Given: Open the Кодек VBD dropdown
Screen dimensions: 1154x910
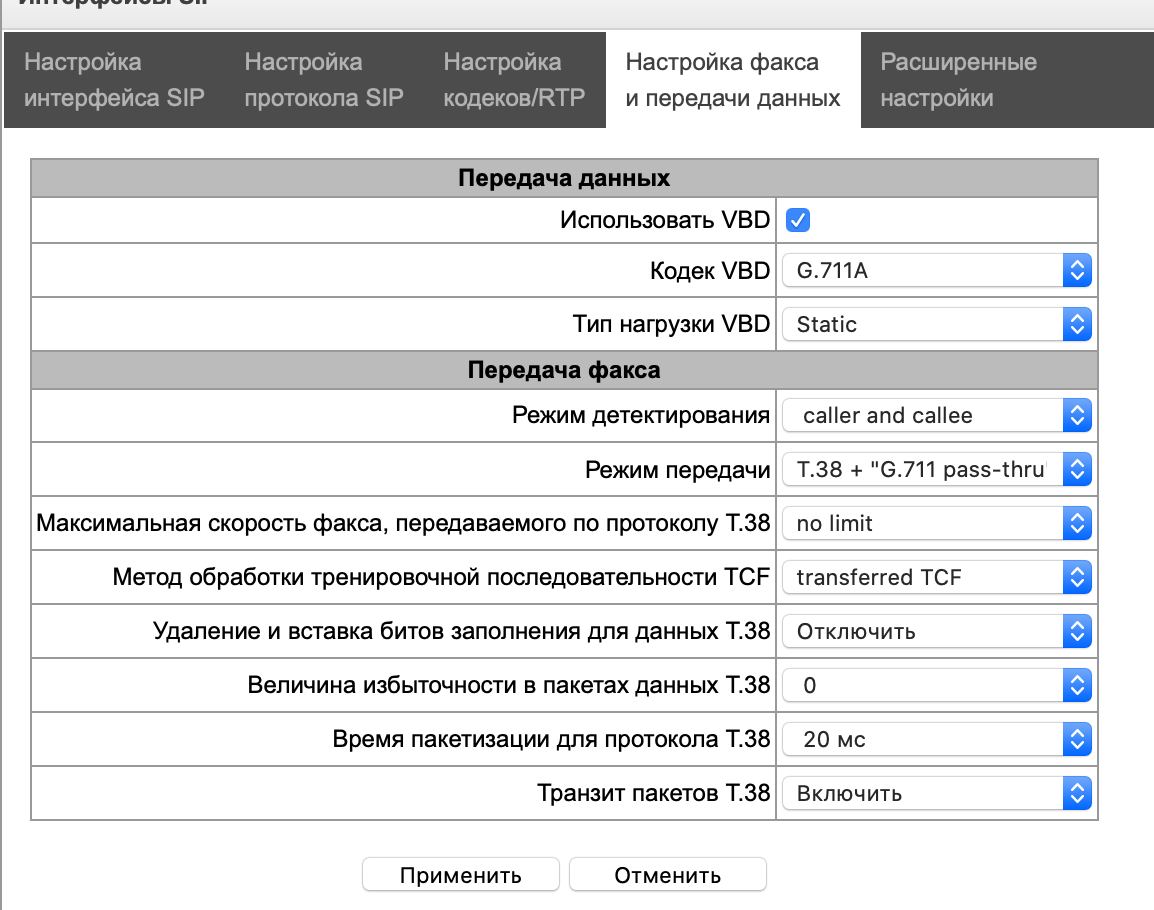Looking at the screenshot, I should [x=936, y=271].
